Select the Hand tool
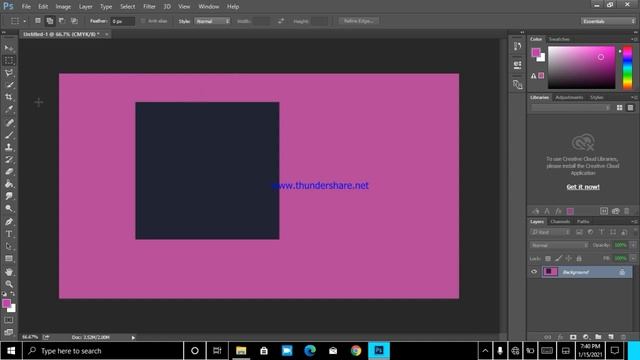640x360 pixels. point(9,271)
